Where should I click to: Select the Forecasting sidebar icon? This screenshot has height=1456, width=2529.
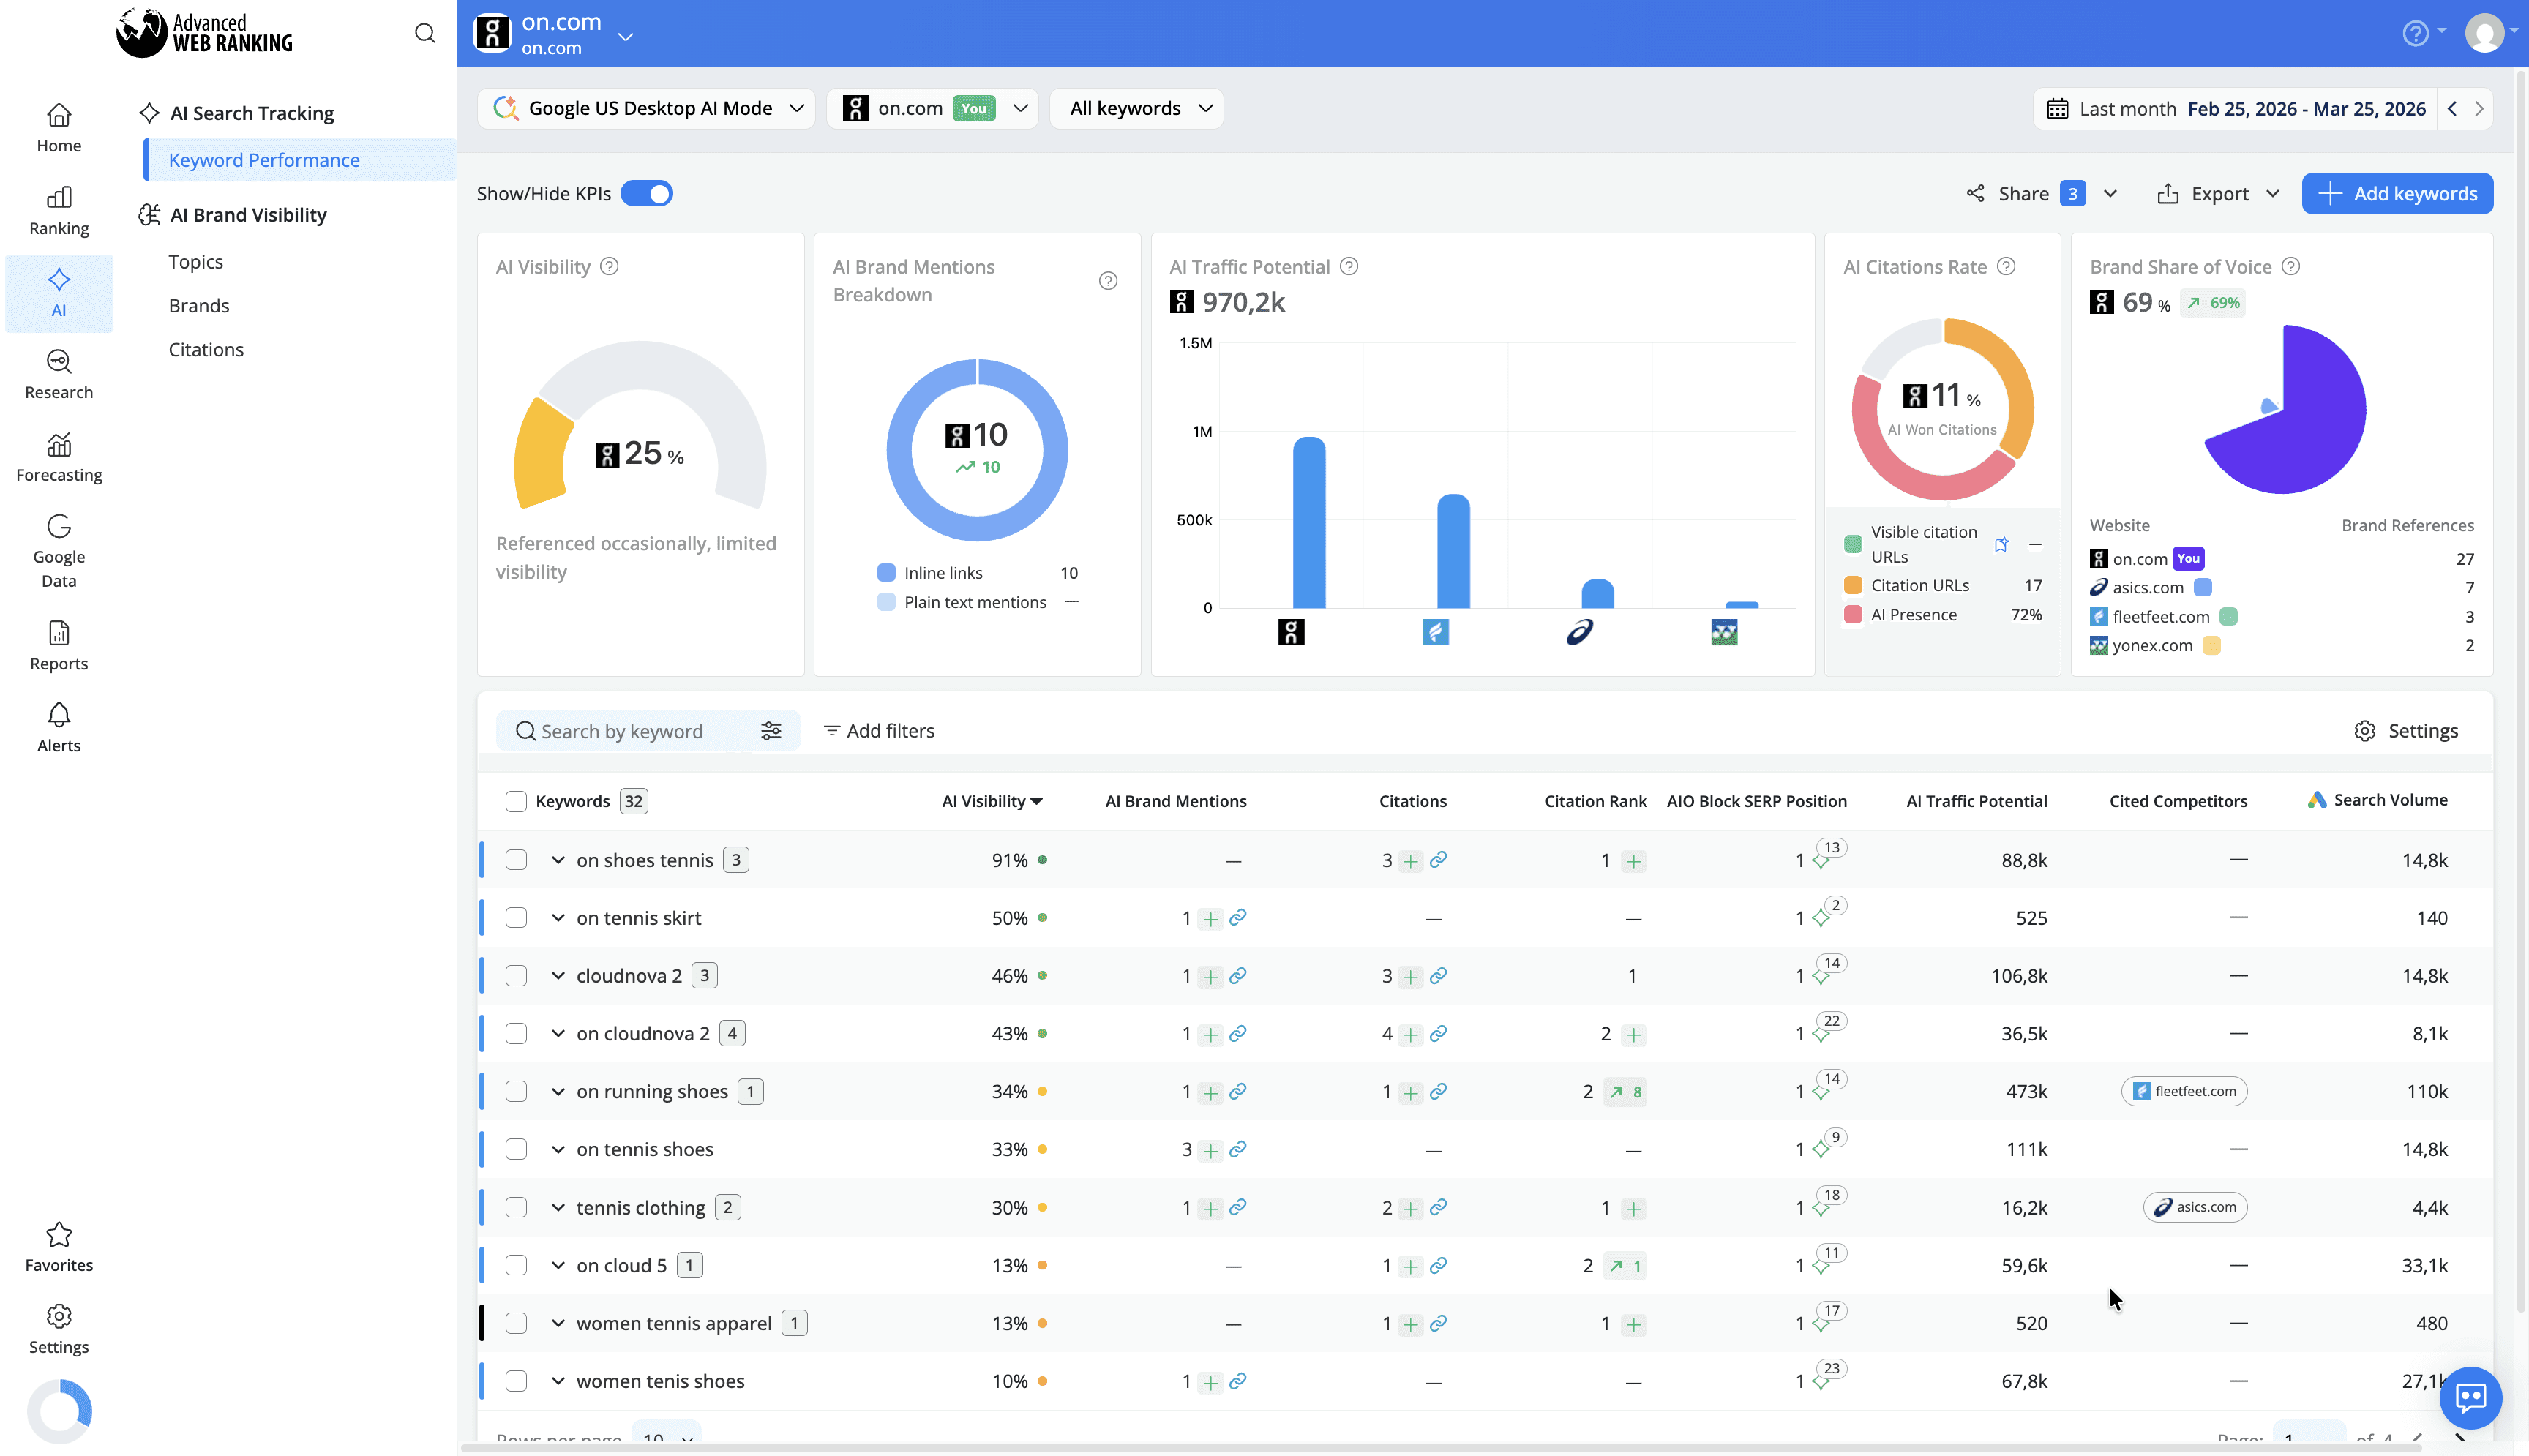point(58,457)
